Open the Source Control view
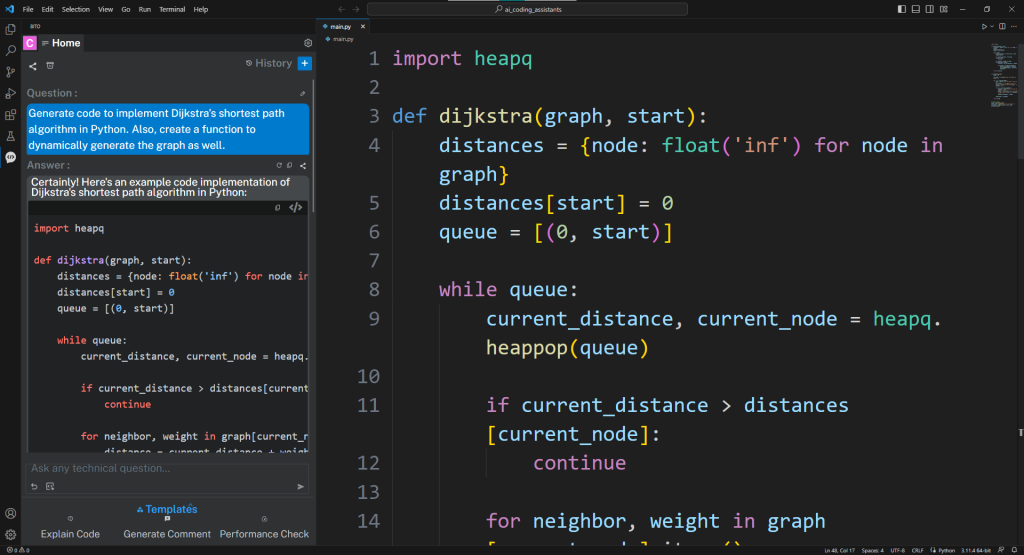Viewport: 1024px width, 555px height. [10, 72]
